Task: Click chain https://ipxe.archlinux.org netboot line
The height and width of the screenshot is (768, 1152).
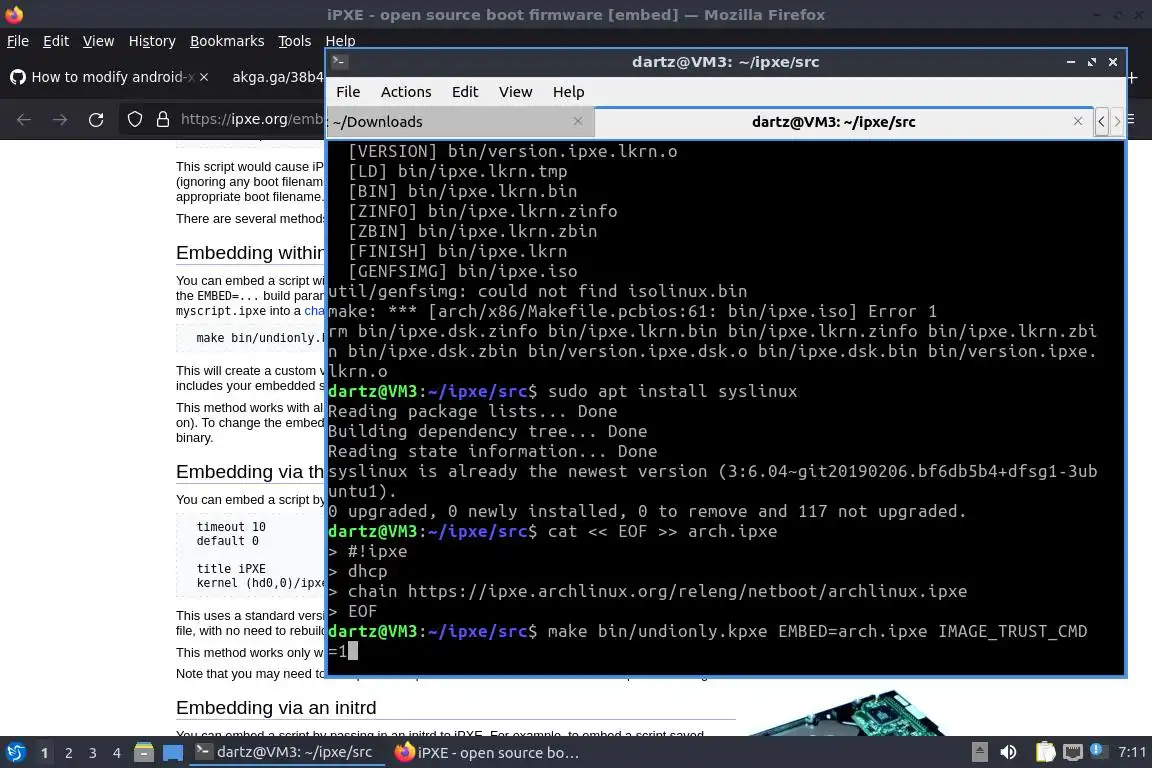Action: [657, 592]
